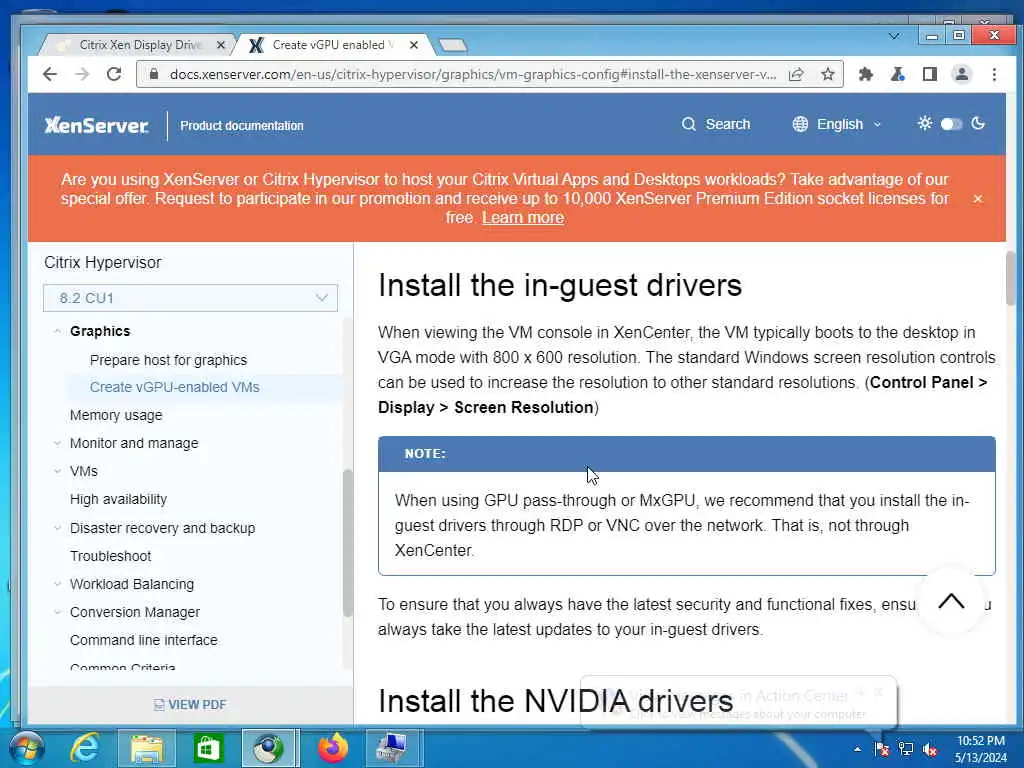Image resolution: width=1024 pixels, height=768 pixels.
Task: Open the Chrome three-dot menu
Action: (x=994, y=74)
